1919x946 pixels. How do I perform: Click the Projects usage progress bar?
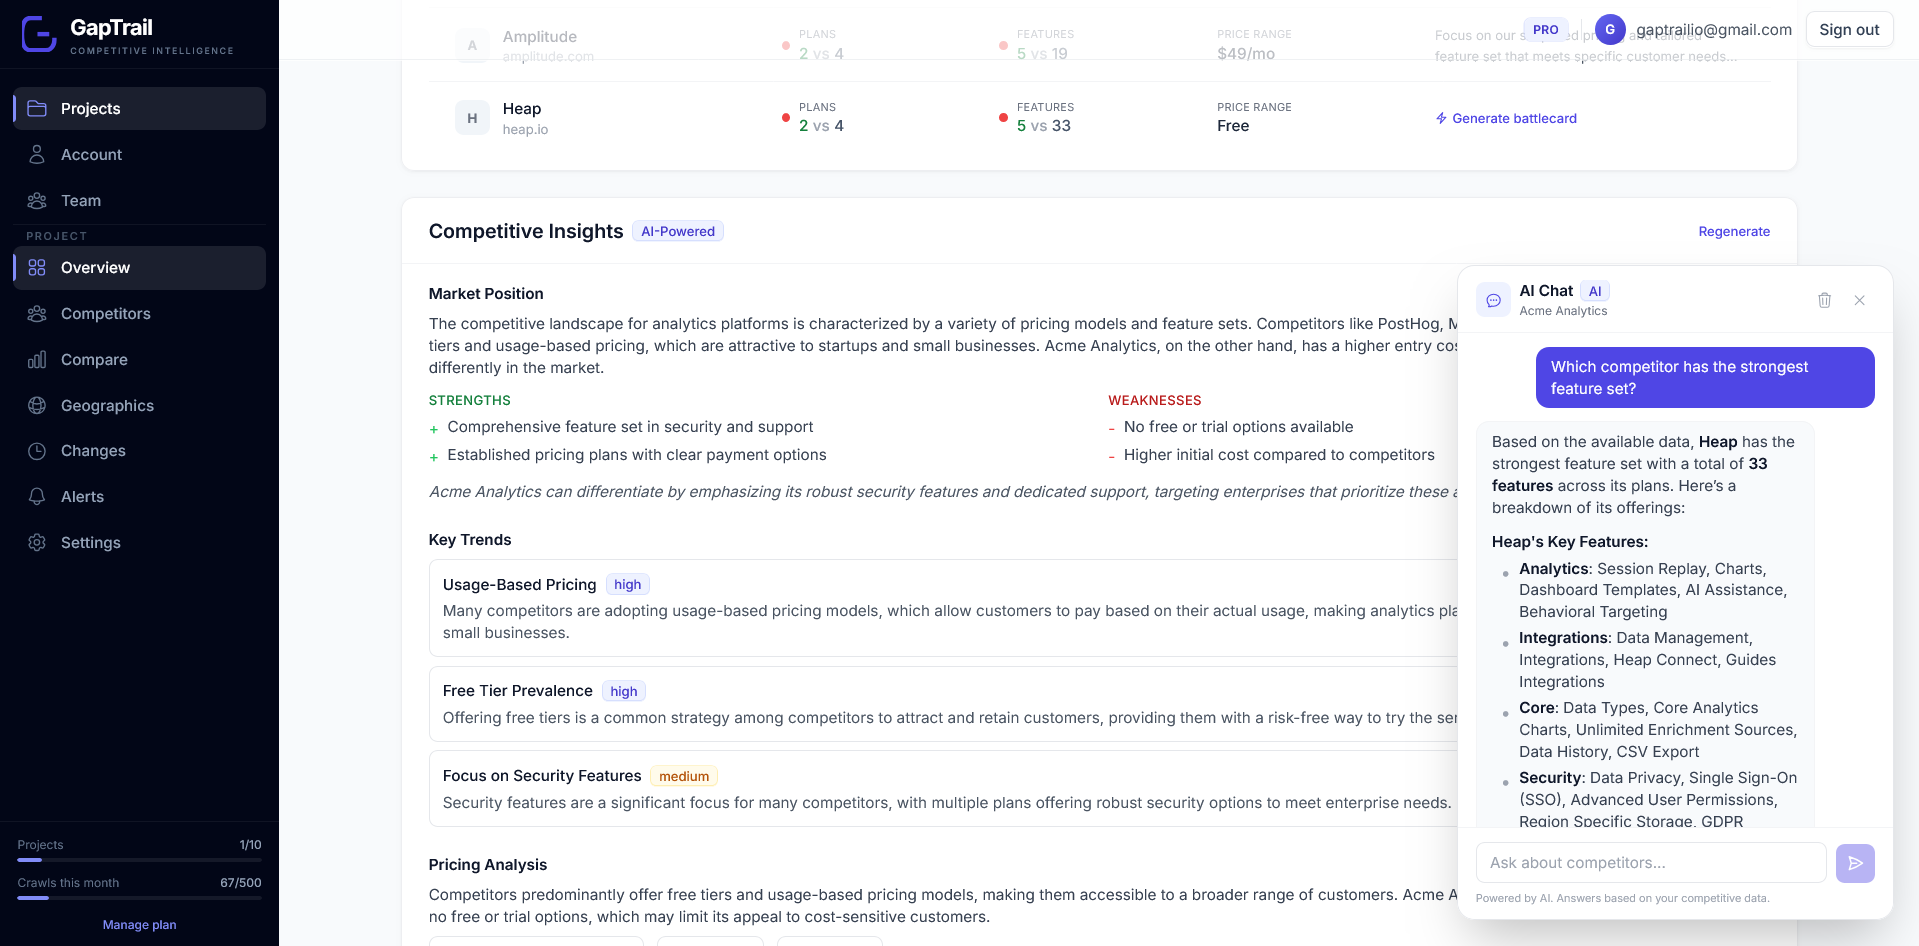pyautogui.click(x=139, y=860)
